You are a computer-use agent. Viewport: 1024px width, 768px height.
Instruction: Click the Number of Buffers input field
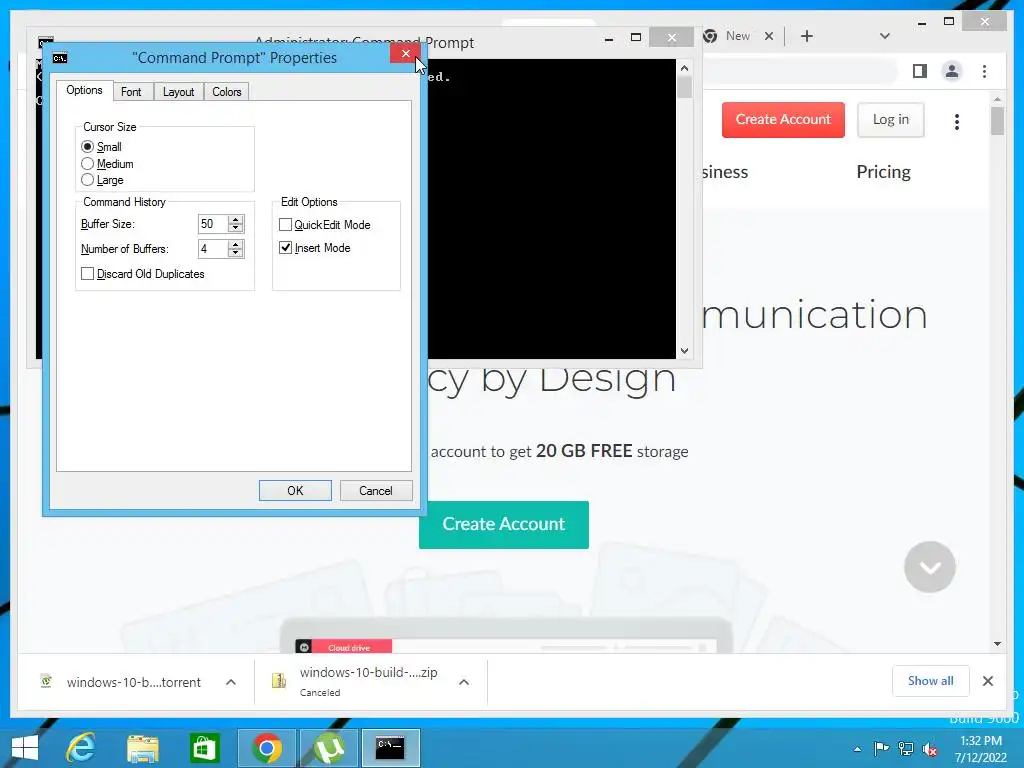click(x=212, y=249)
